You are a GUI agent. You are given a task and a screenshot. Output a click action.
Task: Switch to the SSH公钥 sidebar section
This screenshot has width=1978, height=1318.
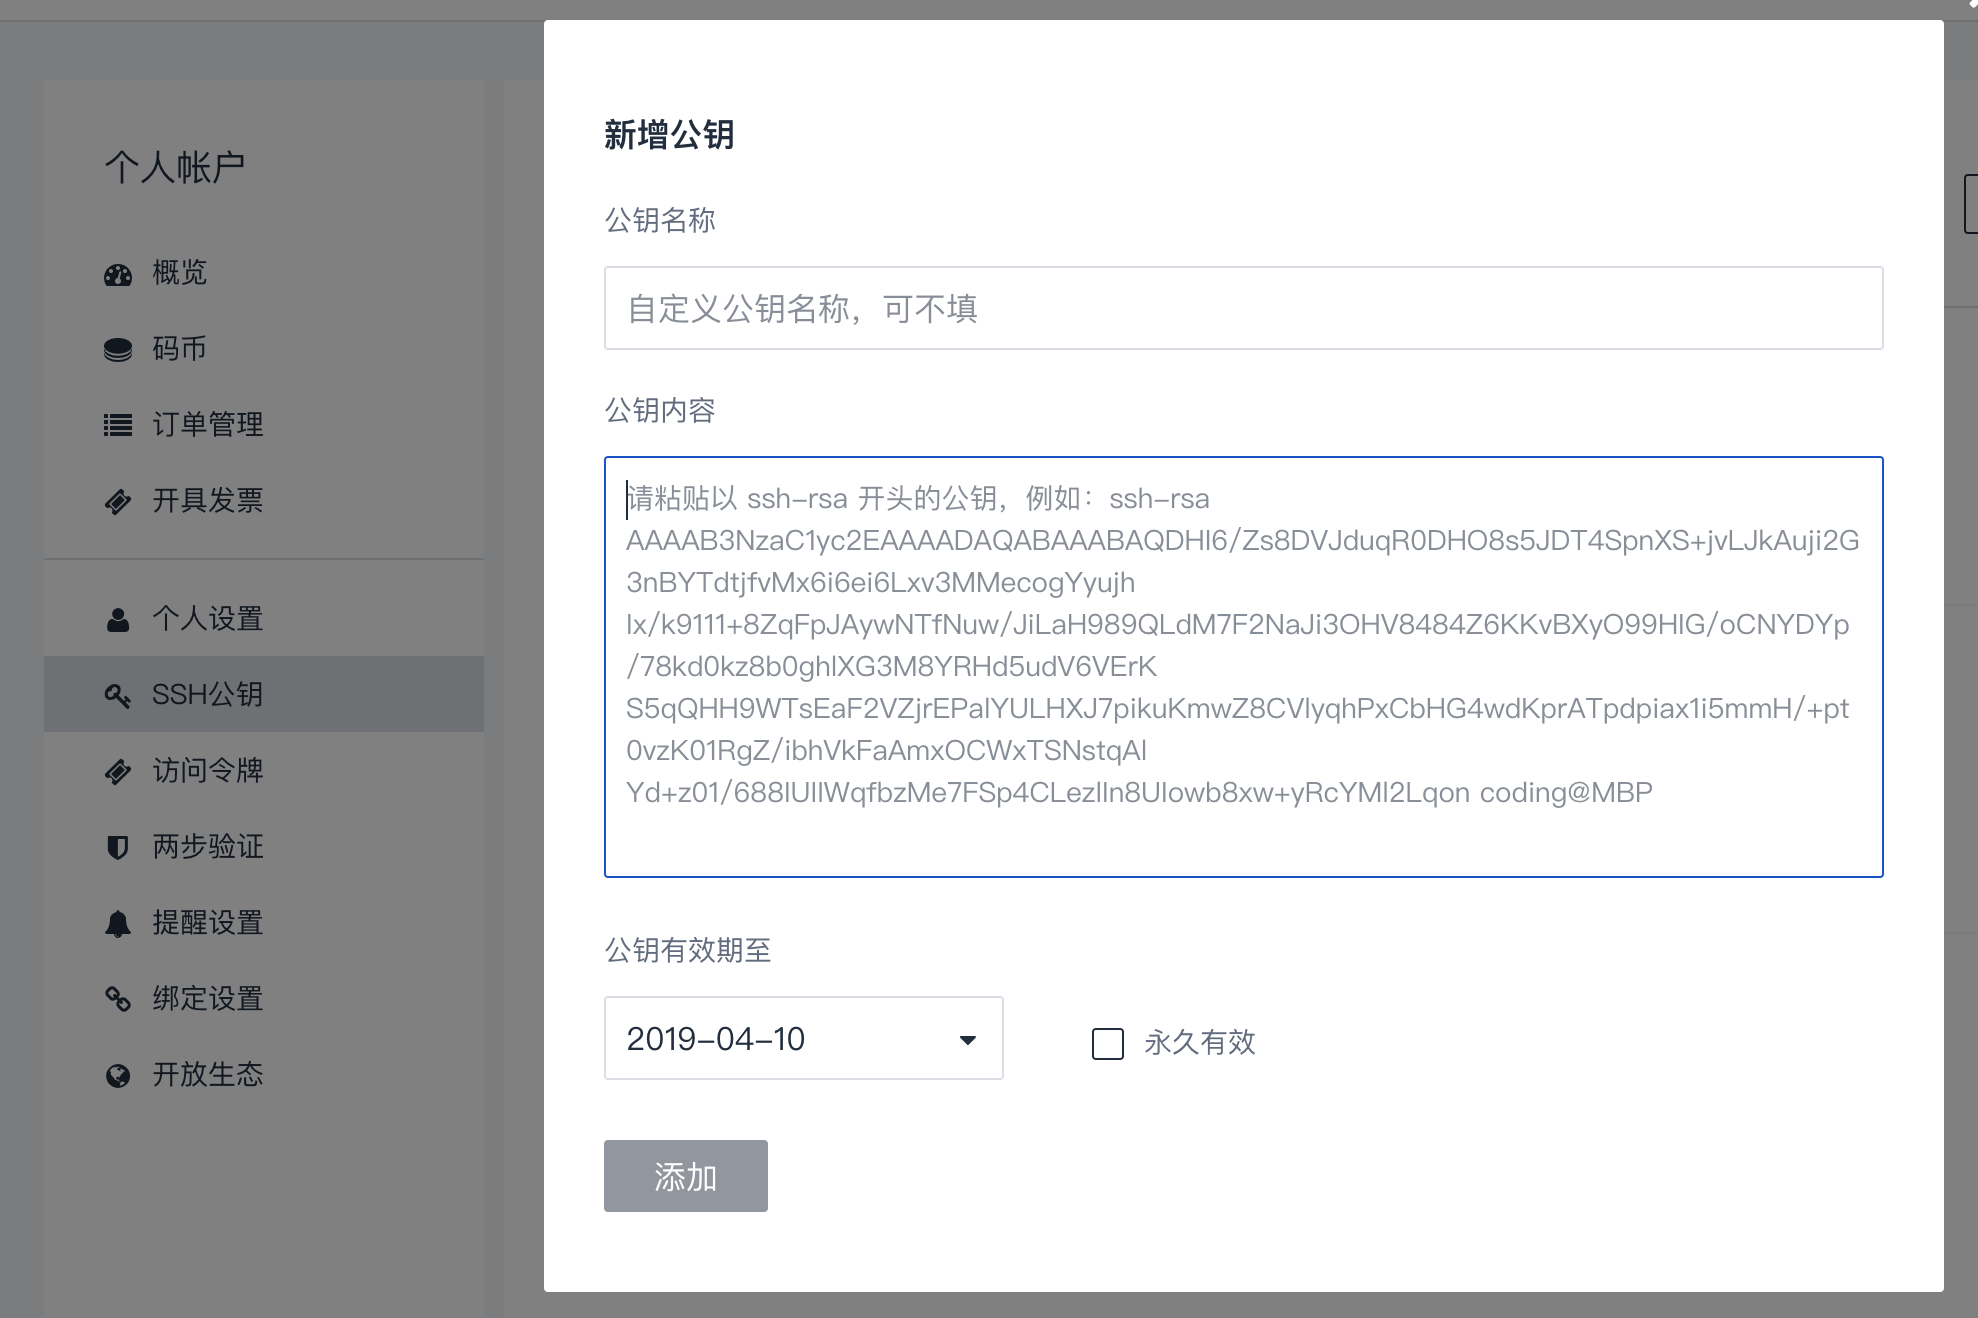(208, 694)
